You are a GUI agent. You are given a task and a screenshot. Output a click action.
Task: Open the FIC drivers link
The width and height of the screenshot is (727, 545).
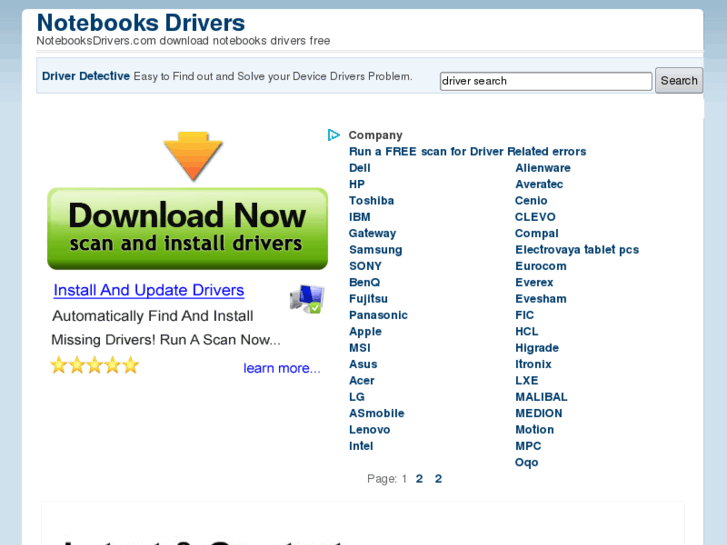(x=524, y=315)
